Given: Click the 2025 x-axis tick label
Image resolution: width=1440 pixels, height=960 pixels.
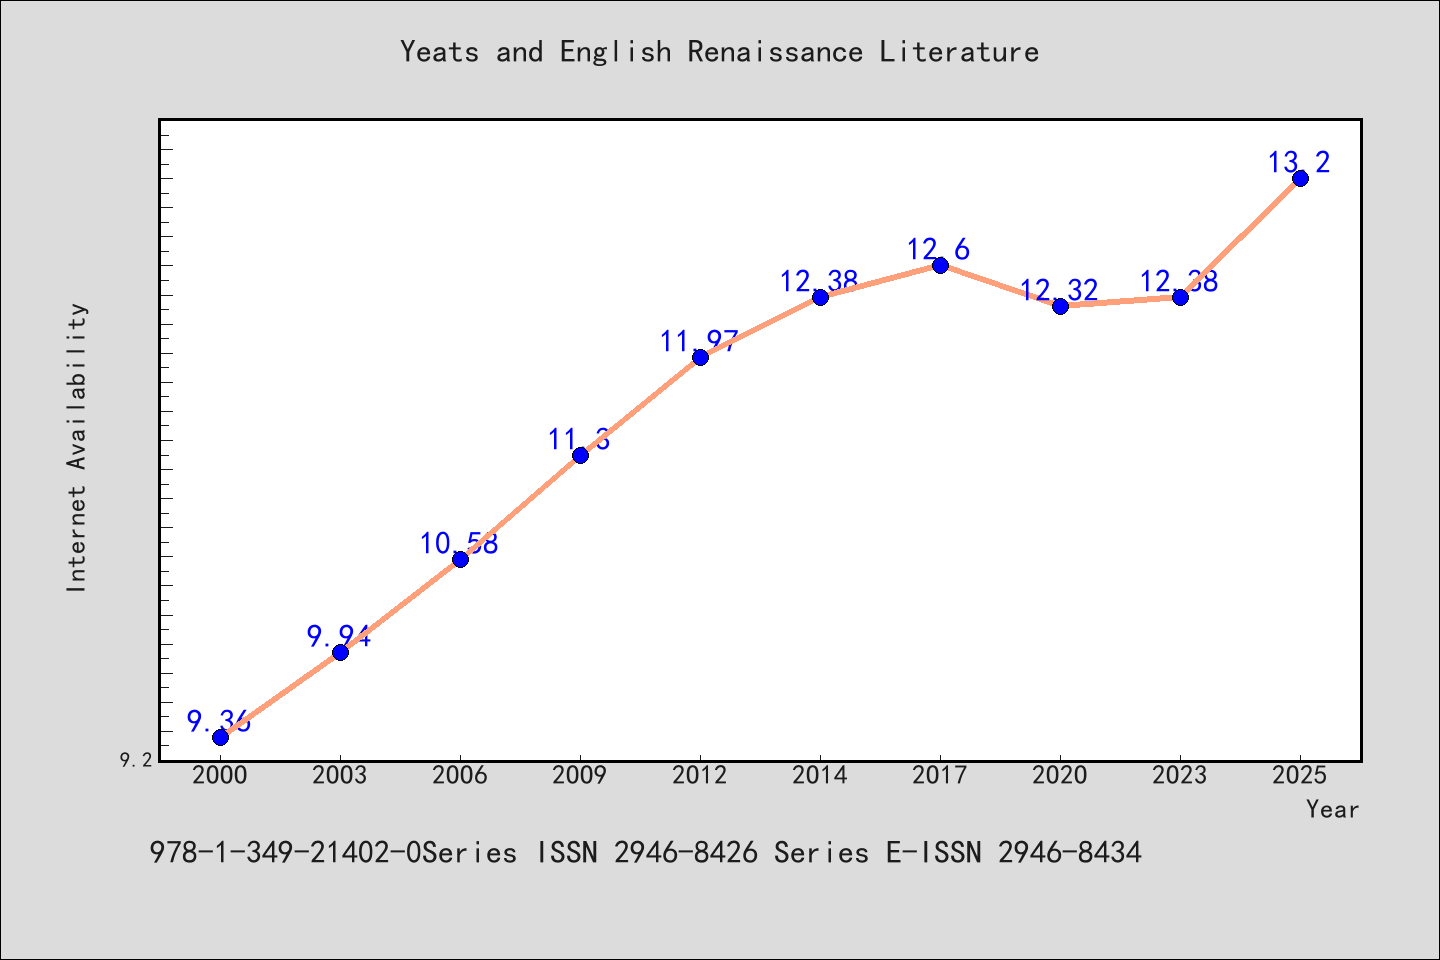Looking at the screenshot, I should click(x=1300, y=775).
